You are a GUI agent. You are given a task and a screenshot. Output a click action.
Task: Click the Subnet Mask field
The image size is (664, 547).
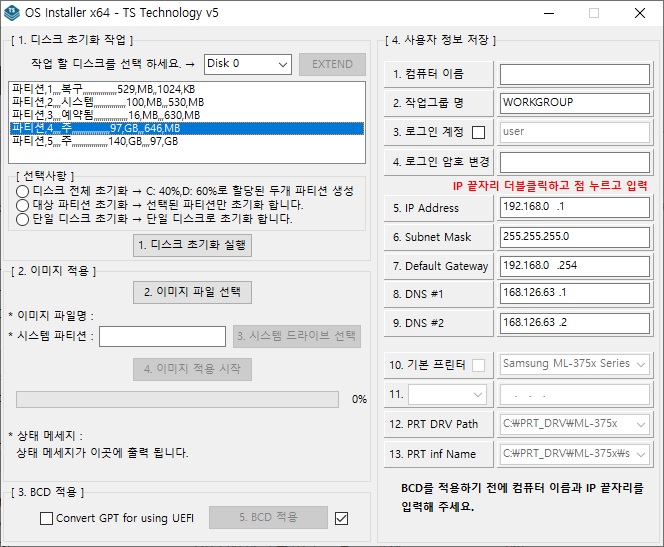tap(575, 237)
